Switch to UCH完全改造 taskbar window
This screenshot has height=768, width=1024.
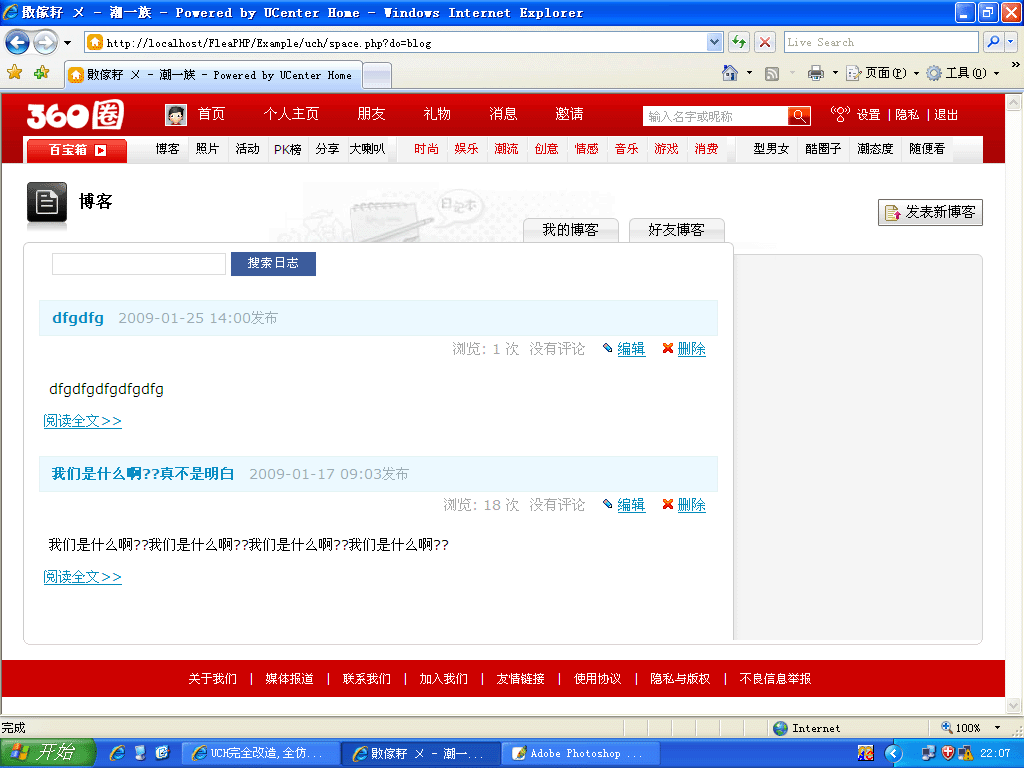click(261, 754)
